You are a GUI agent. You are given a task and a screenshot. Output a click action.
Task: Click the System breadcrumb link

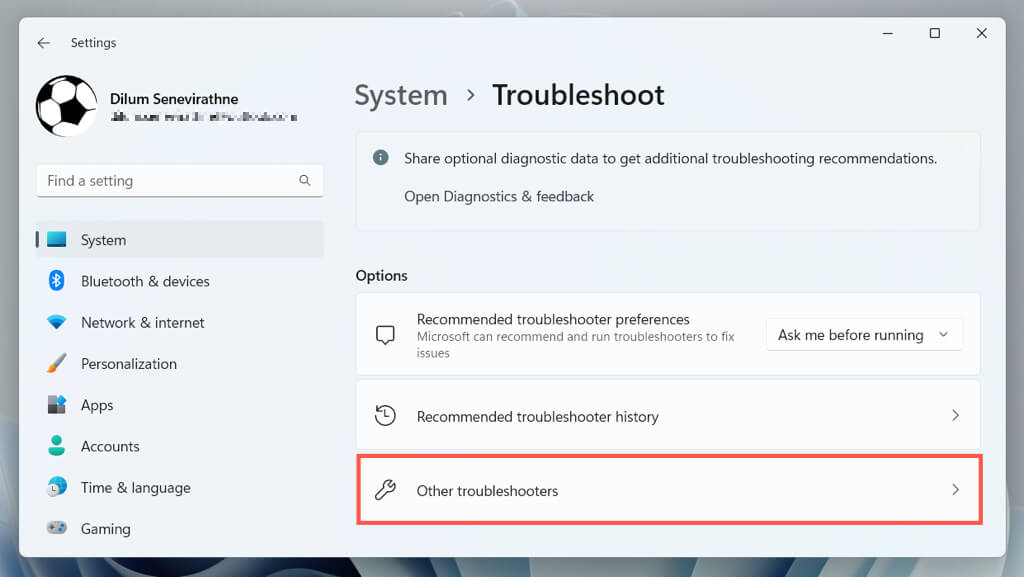pyautogui.click(x=401, y=96)
